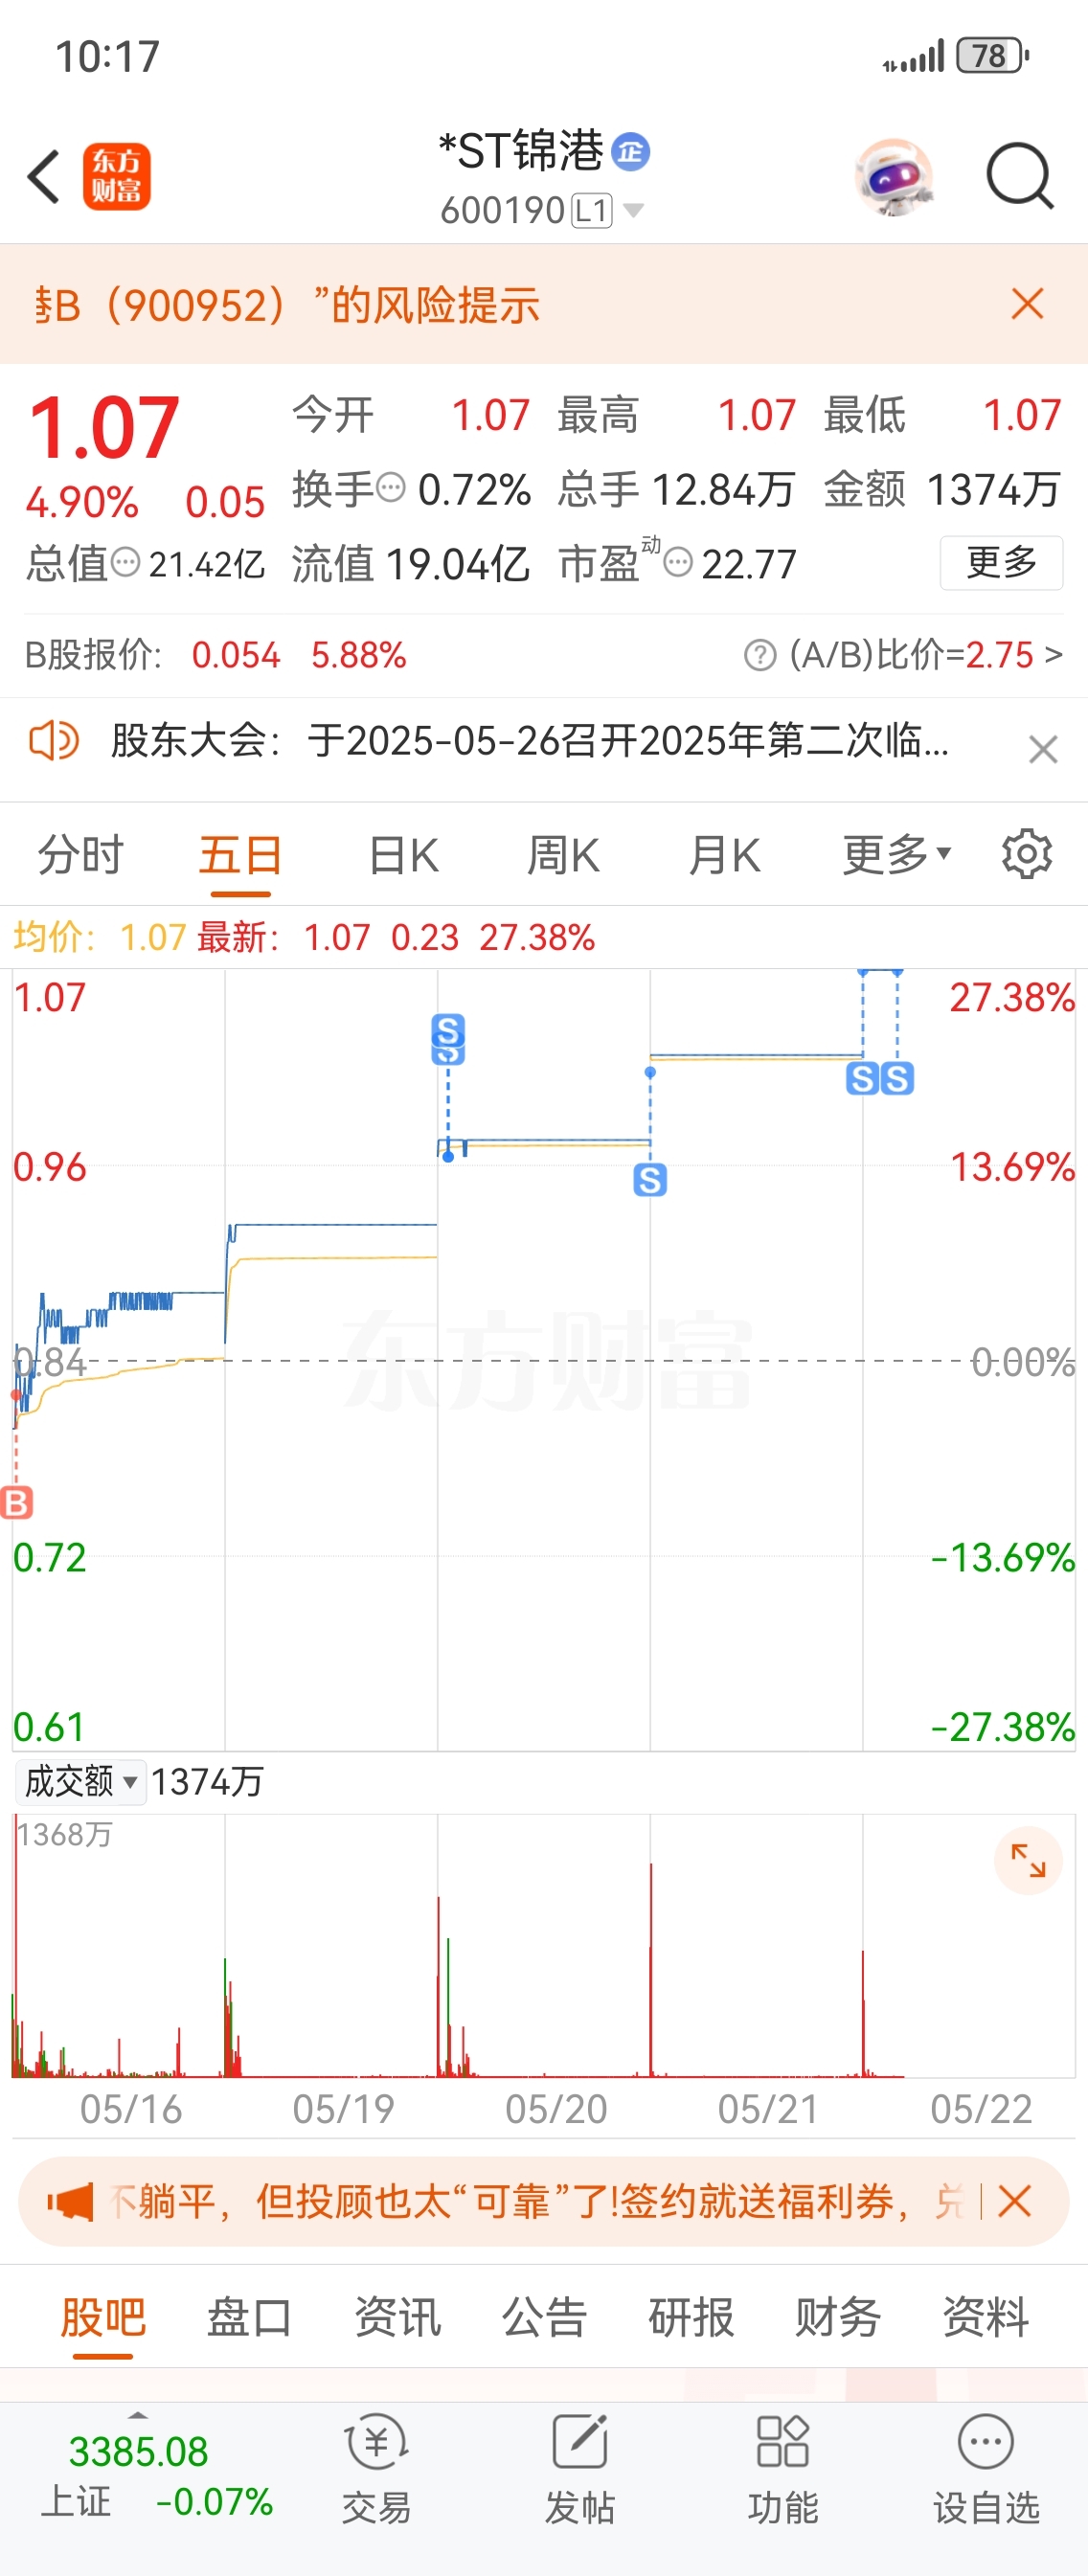Tap the back arrow icon
This screenshot has width=1088, height=2576.
click(x=44, y=177)
